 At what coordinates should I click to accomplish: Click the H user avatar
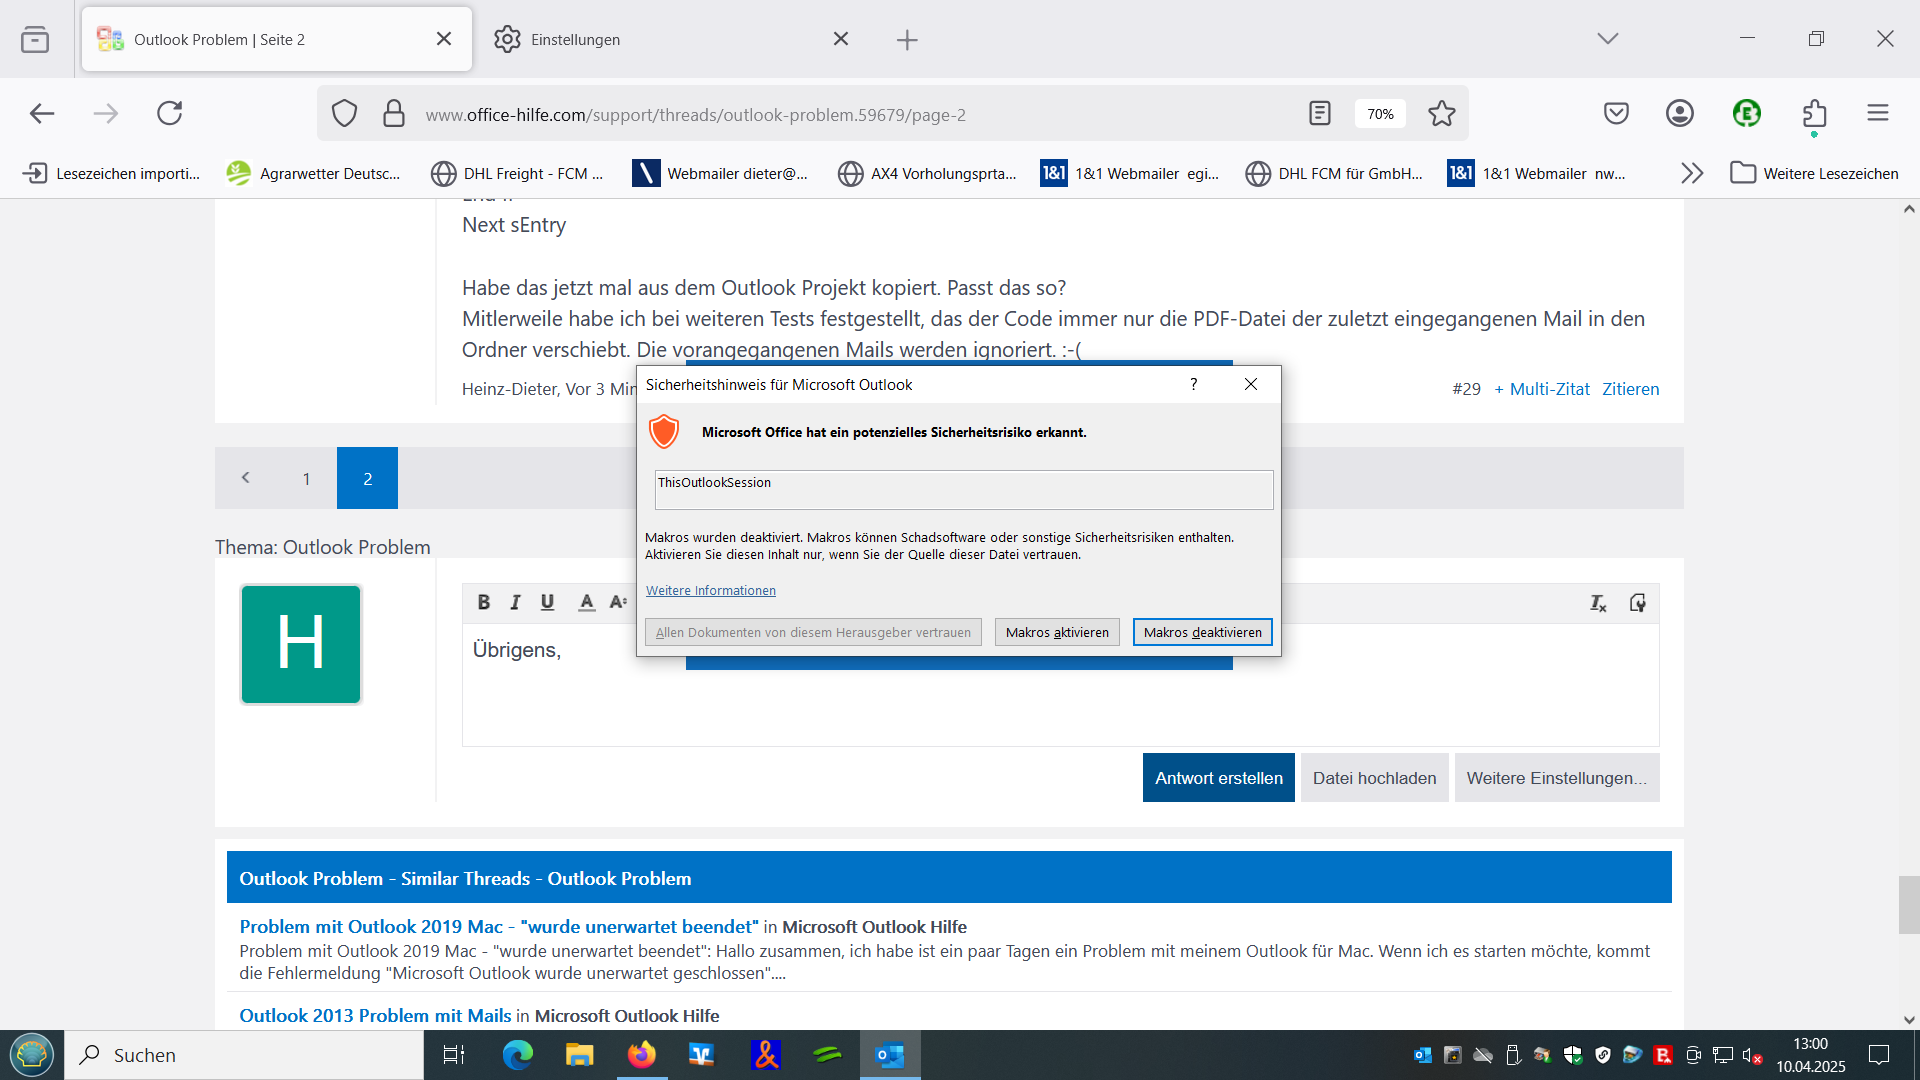tap(301, 644)
